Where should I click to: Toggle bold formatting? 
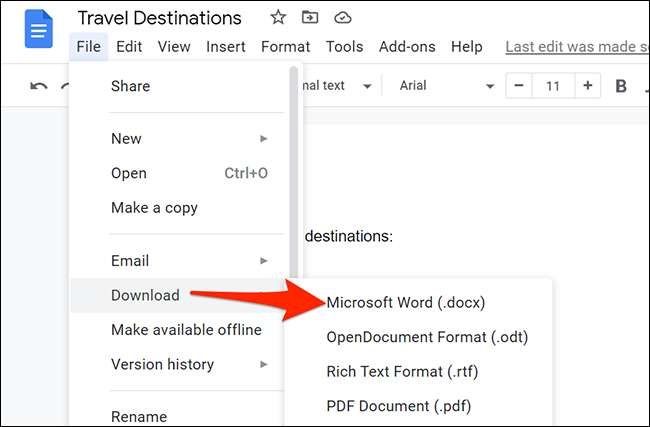(621, 86)
